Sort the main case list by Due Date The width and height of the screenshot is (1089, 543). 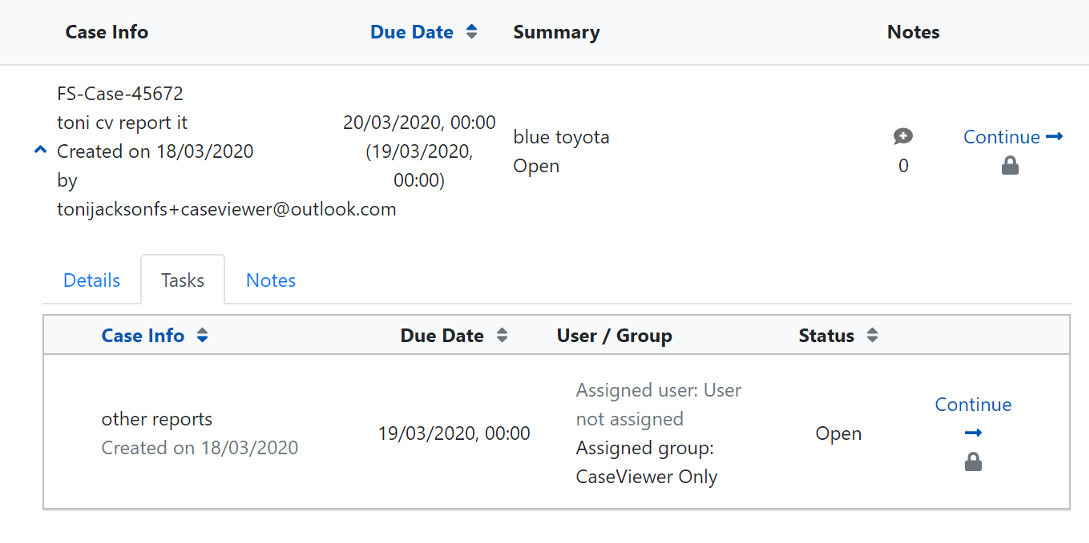click(471, 32)
